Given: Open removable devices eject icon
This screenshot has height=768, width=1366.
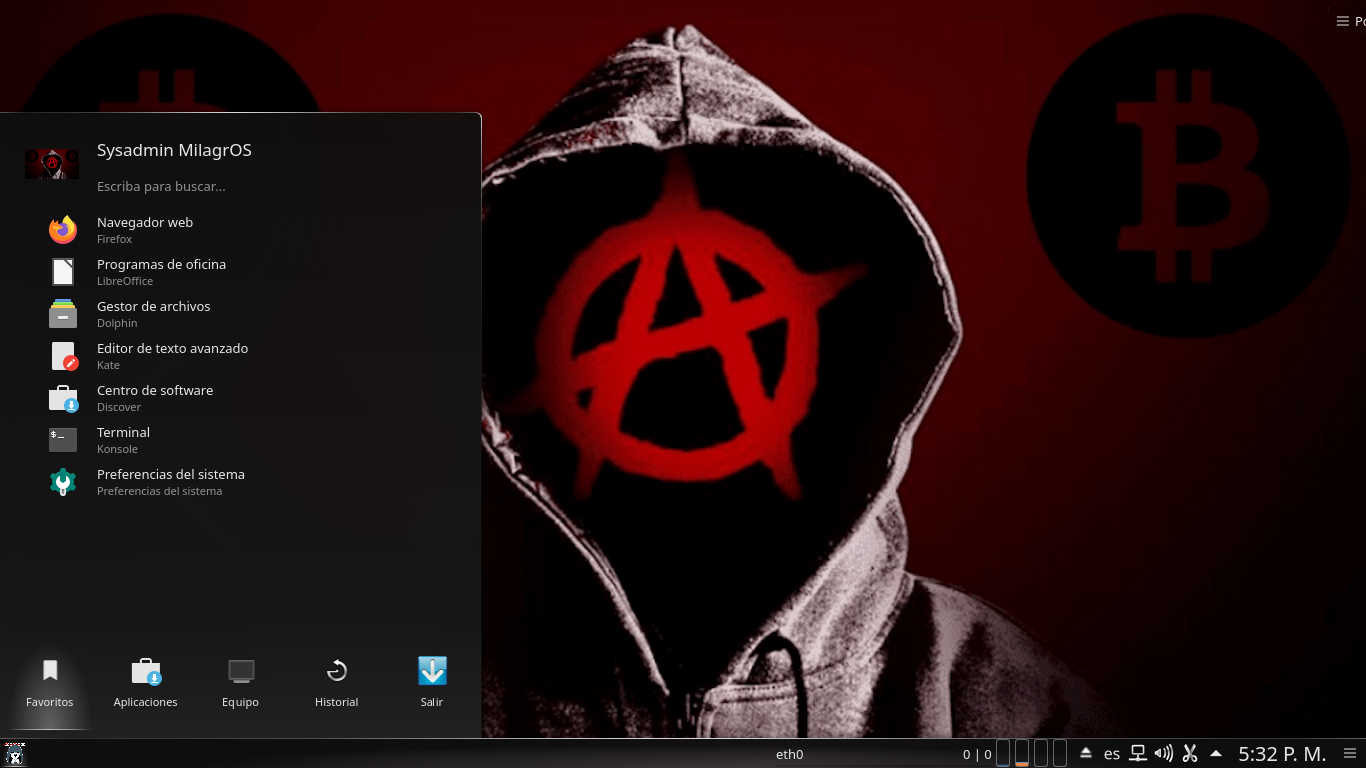Looking at the screenshot, I should point(1086,754).
